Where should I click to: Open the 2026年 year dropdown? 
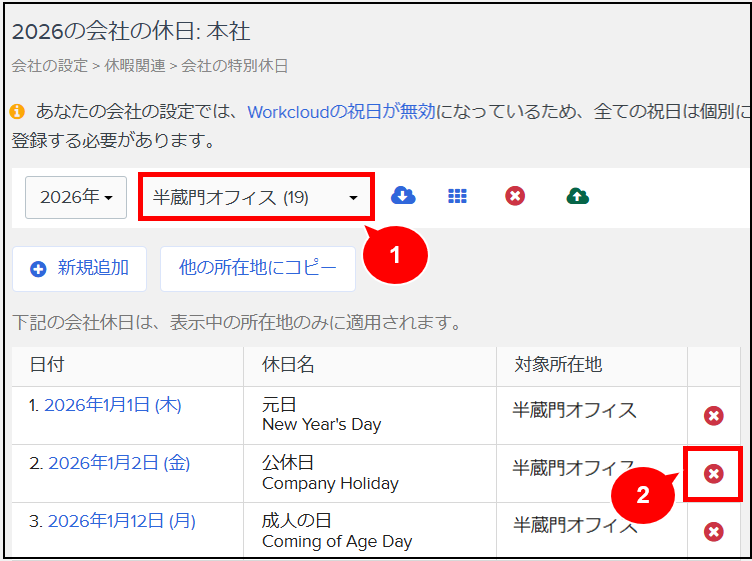coord(76,197)
